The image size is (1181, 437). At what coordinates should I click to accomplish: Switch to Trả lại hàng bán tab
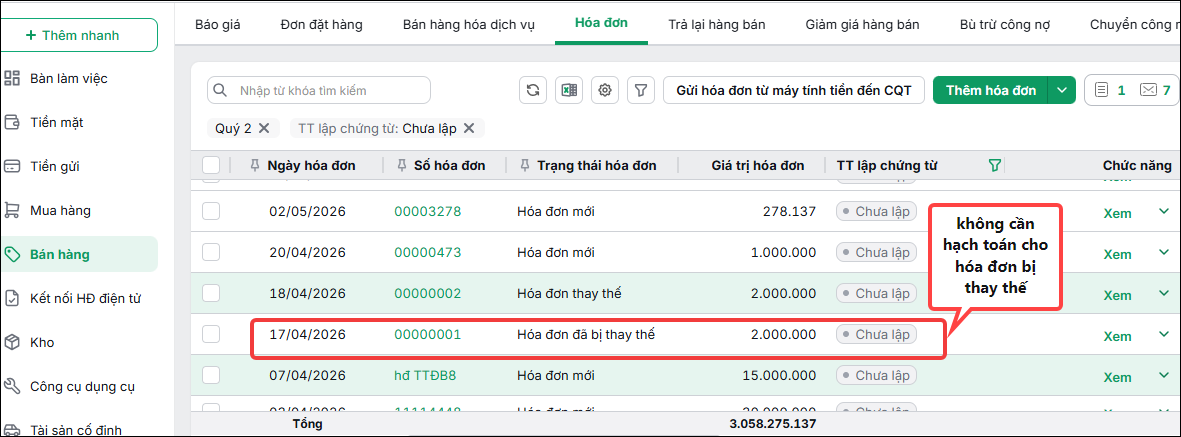pos(717,25)
